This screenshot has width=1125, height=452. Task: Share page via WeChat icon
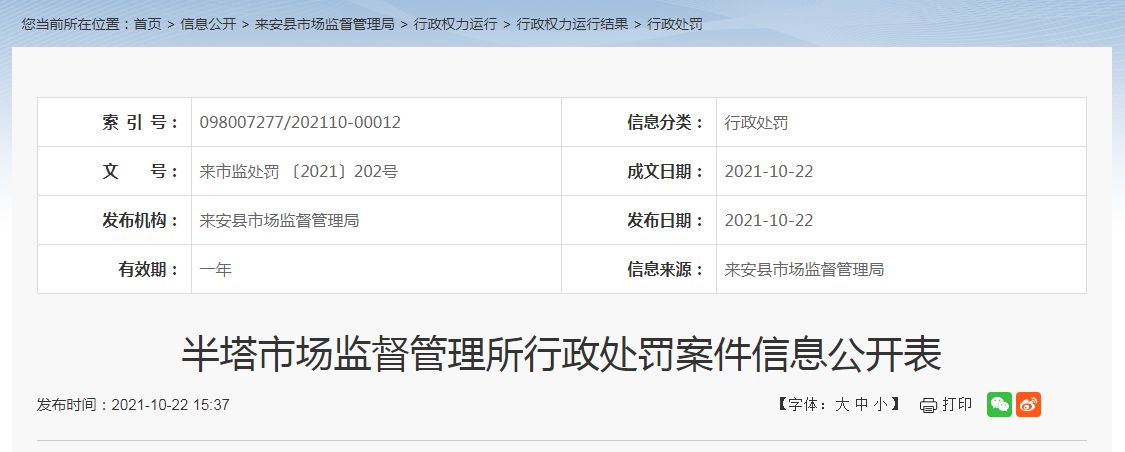(999, 405)
